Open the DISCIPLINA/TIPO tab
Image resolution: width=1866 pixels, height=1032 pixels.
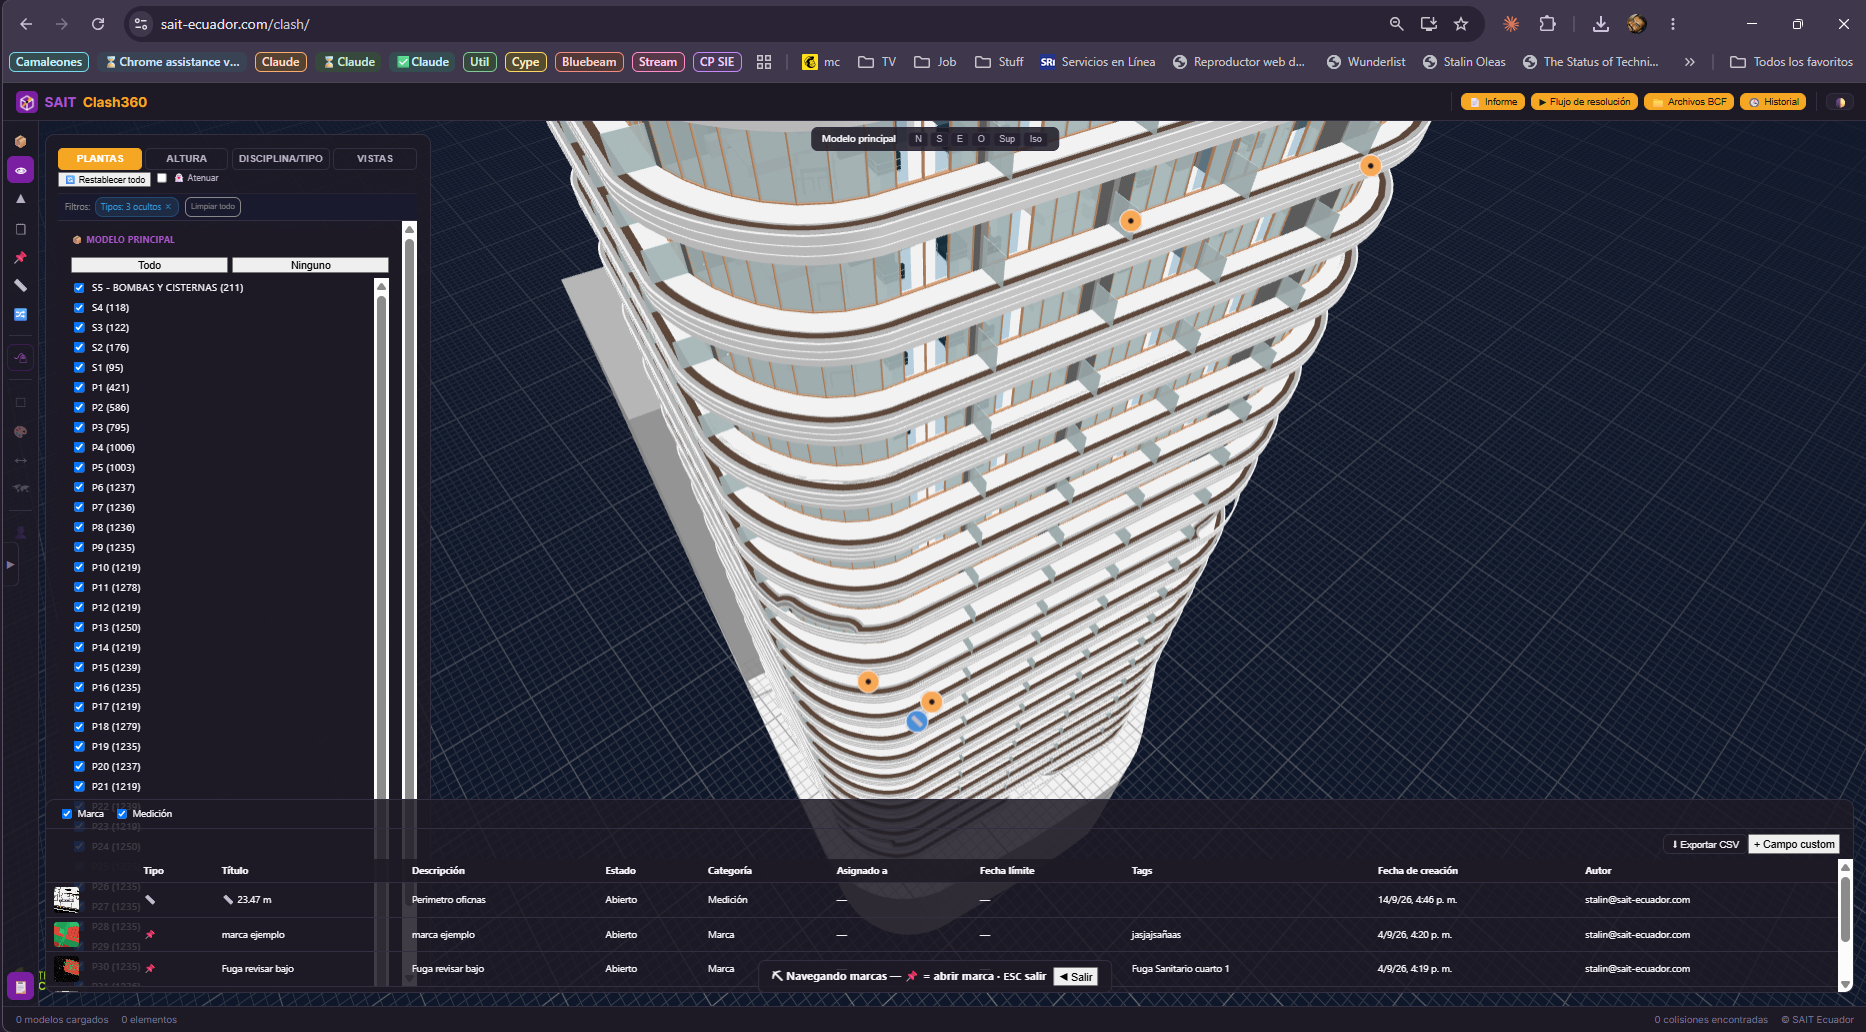(280, 159)
